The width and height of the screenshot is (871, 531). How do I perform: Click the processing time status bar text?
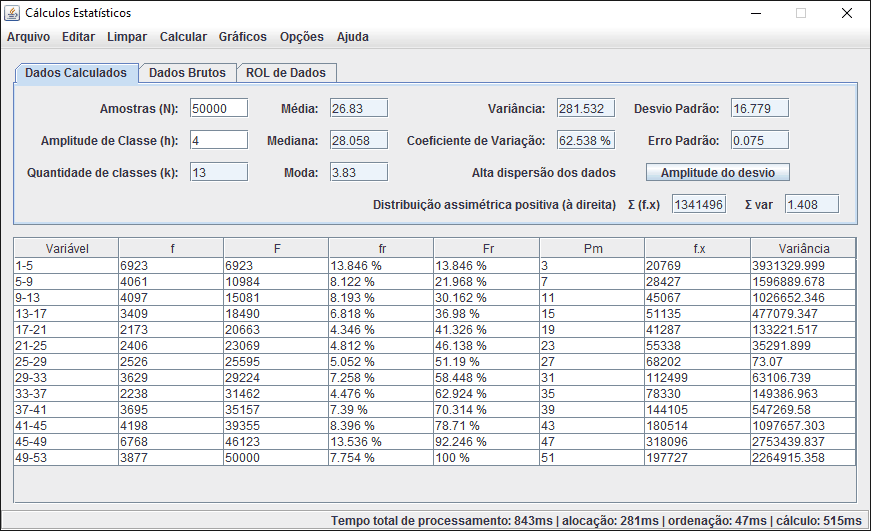tap(596, 520)
